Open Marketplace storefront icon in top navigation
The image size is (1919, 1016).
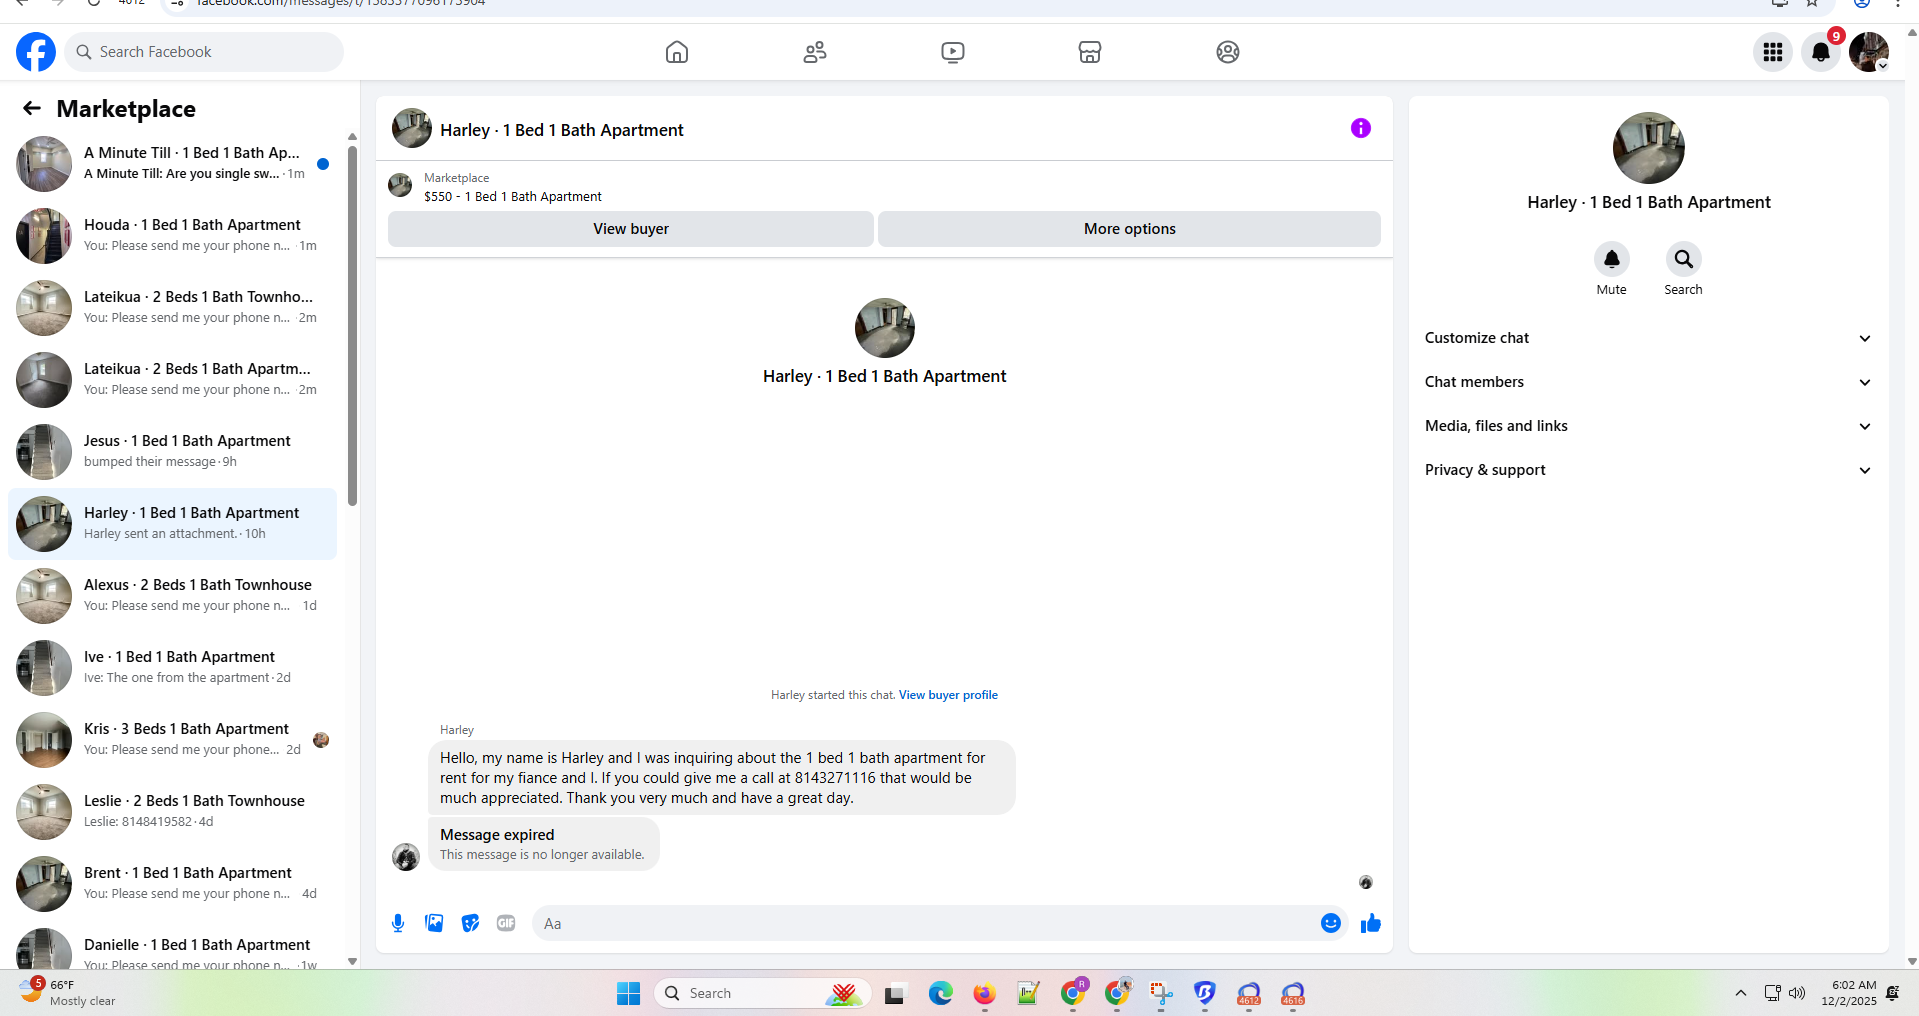pos(1090,52)
